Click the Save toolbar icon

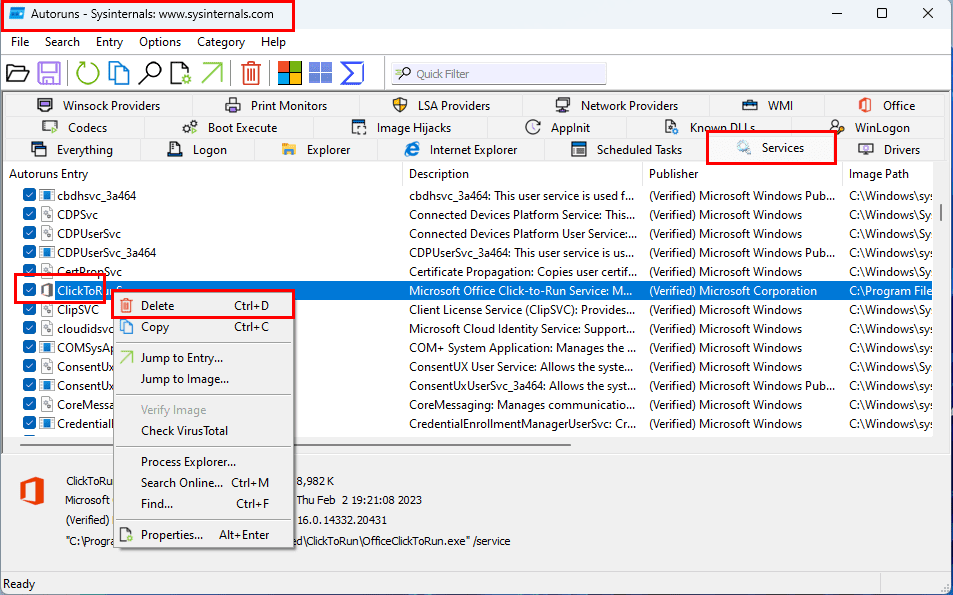49,74
